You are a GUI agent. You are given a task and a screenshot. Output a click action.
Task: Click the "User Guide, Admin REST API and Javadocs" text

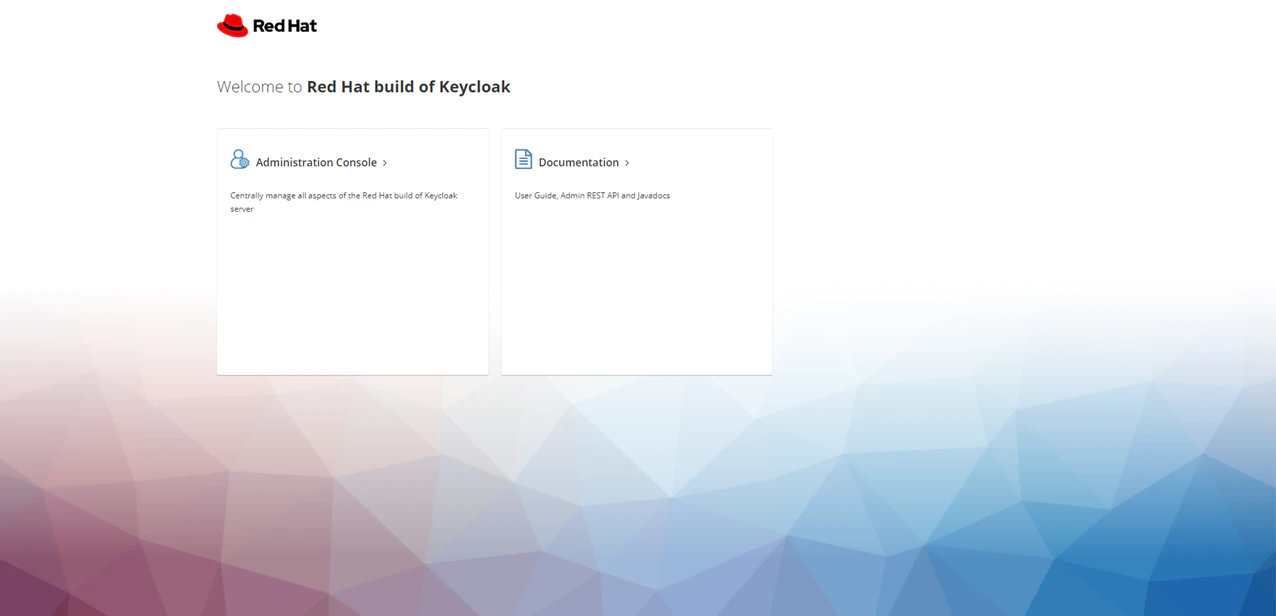pyautogui.click(x=592, y=196)
